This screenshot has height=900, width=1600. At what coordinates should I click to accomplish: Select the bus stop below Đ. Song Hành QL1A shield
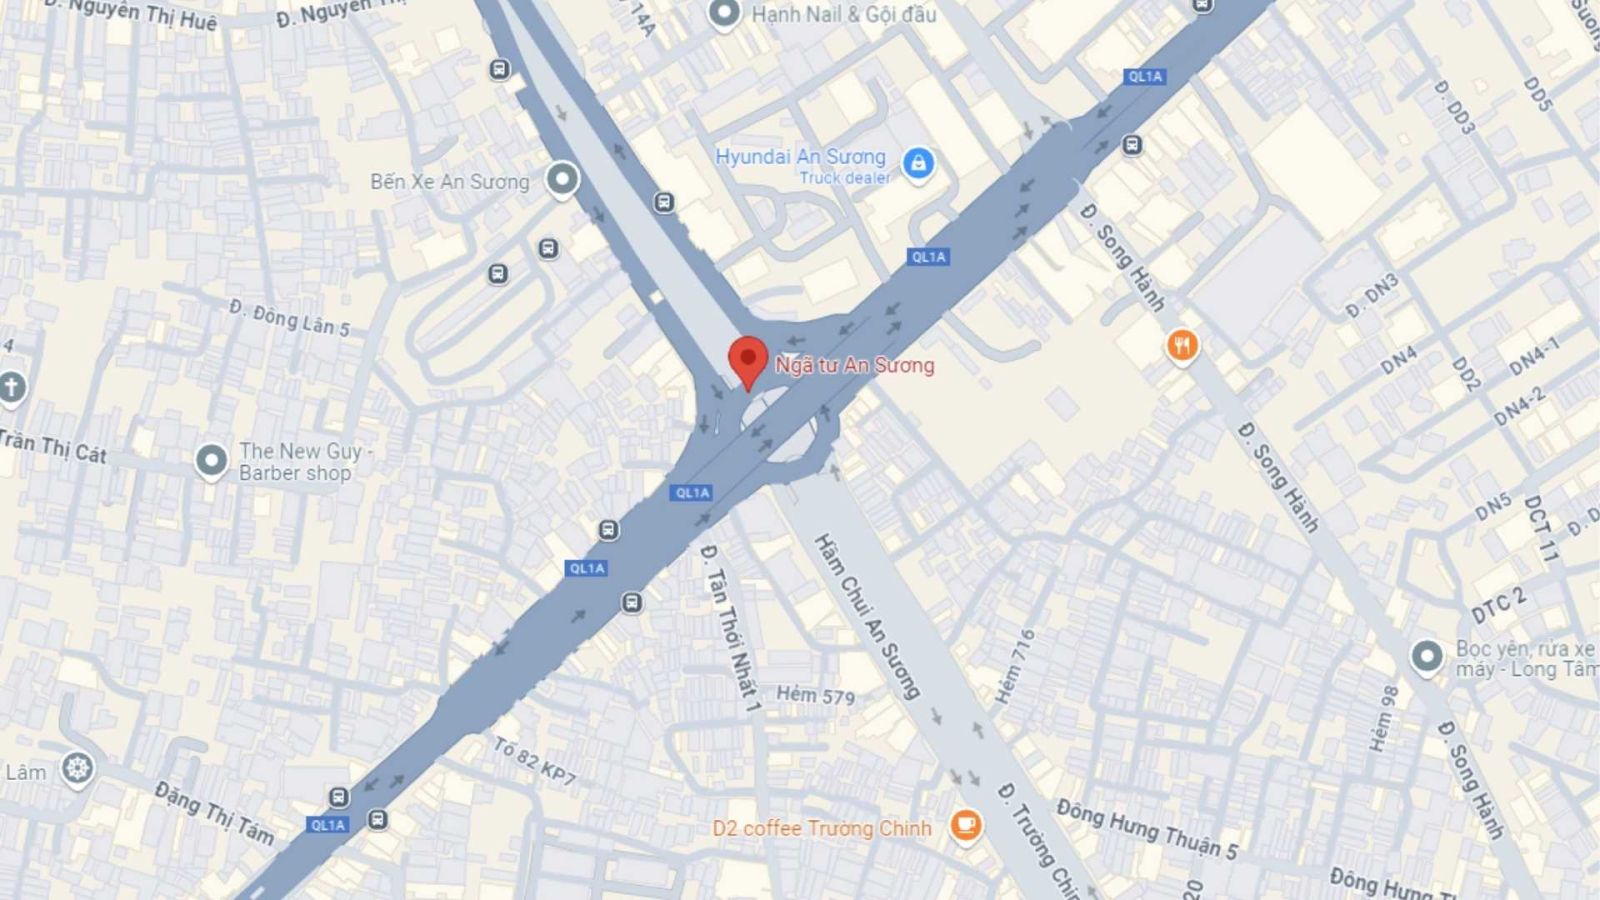1132,146
